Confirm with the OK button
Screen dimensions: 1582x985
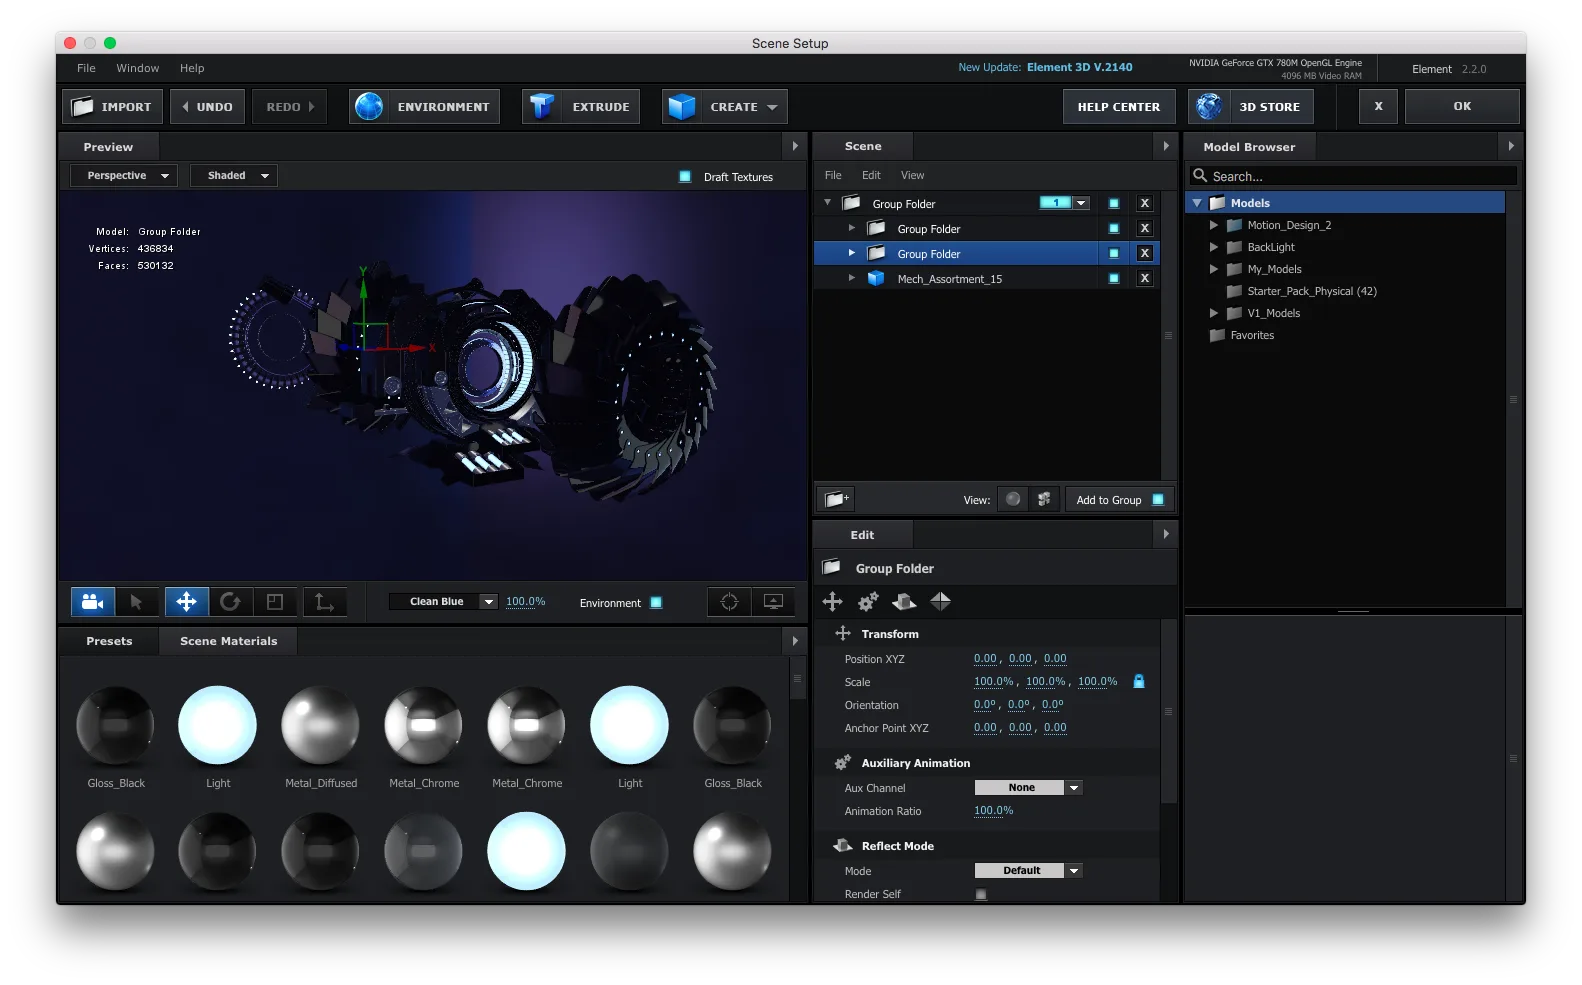[x=1462, y=106]
